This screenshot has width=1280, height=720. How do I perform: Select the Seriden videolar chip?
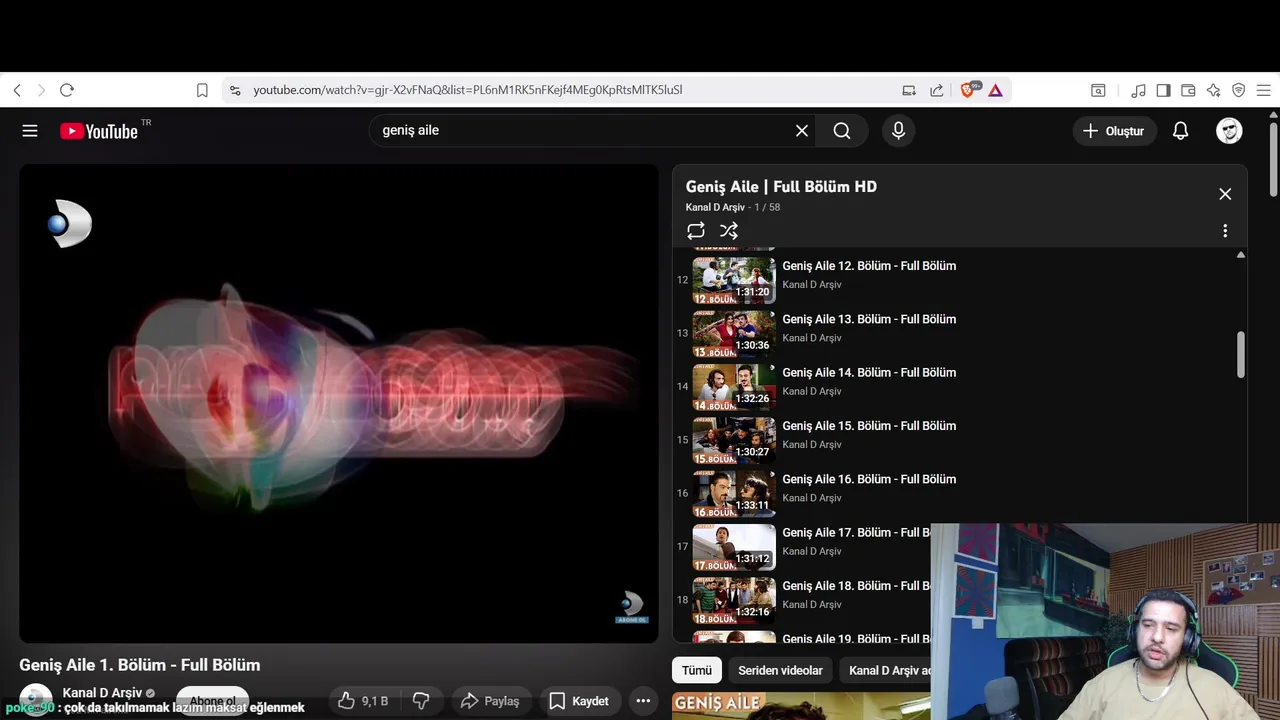780,670
